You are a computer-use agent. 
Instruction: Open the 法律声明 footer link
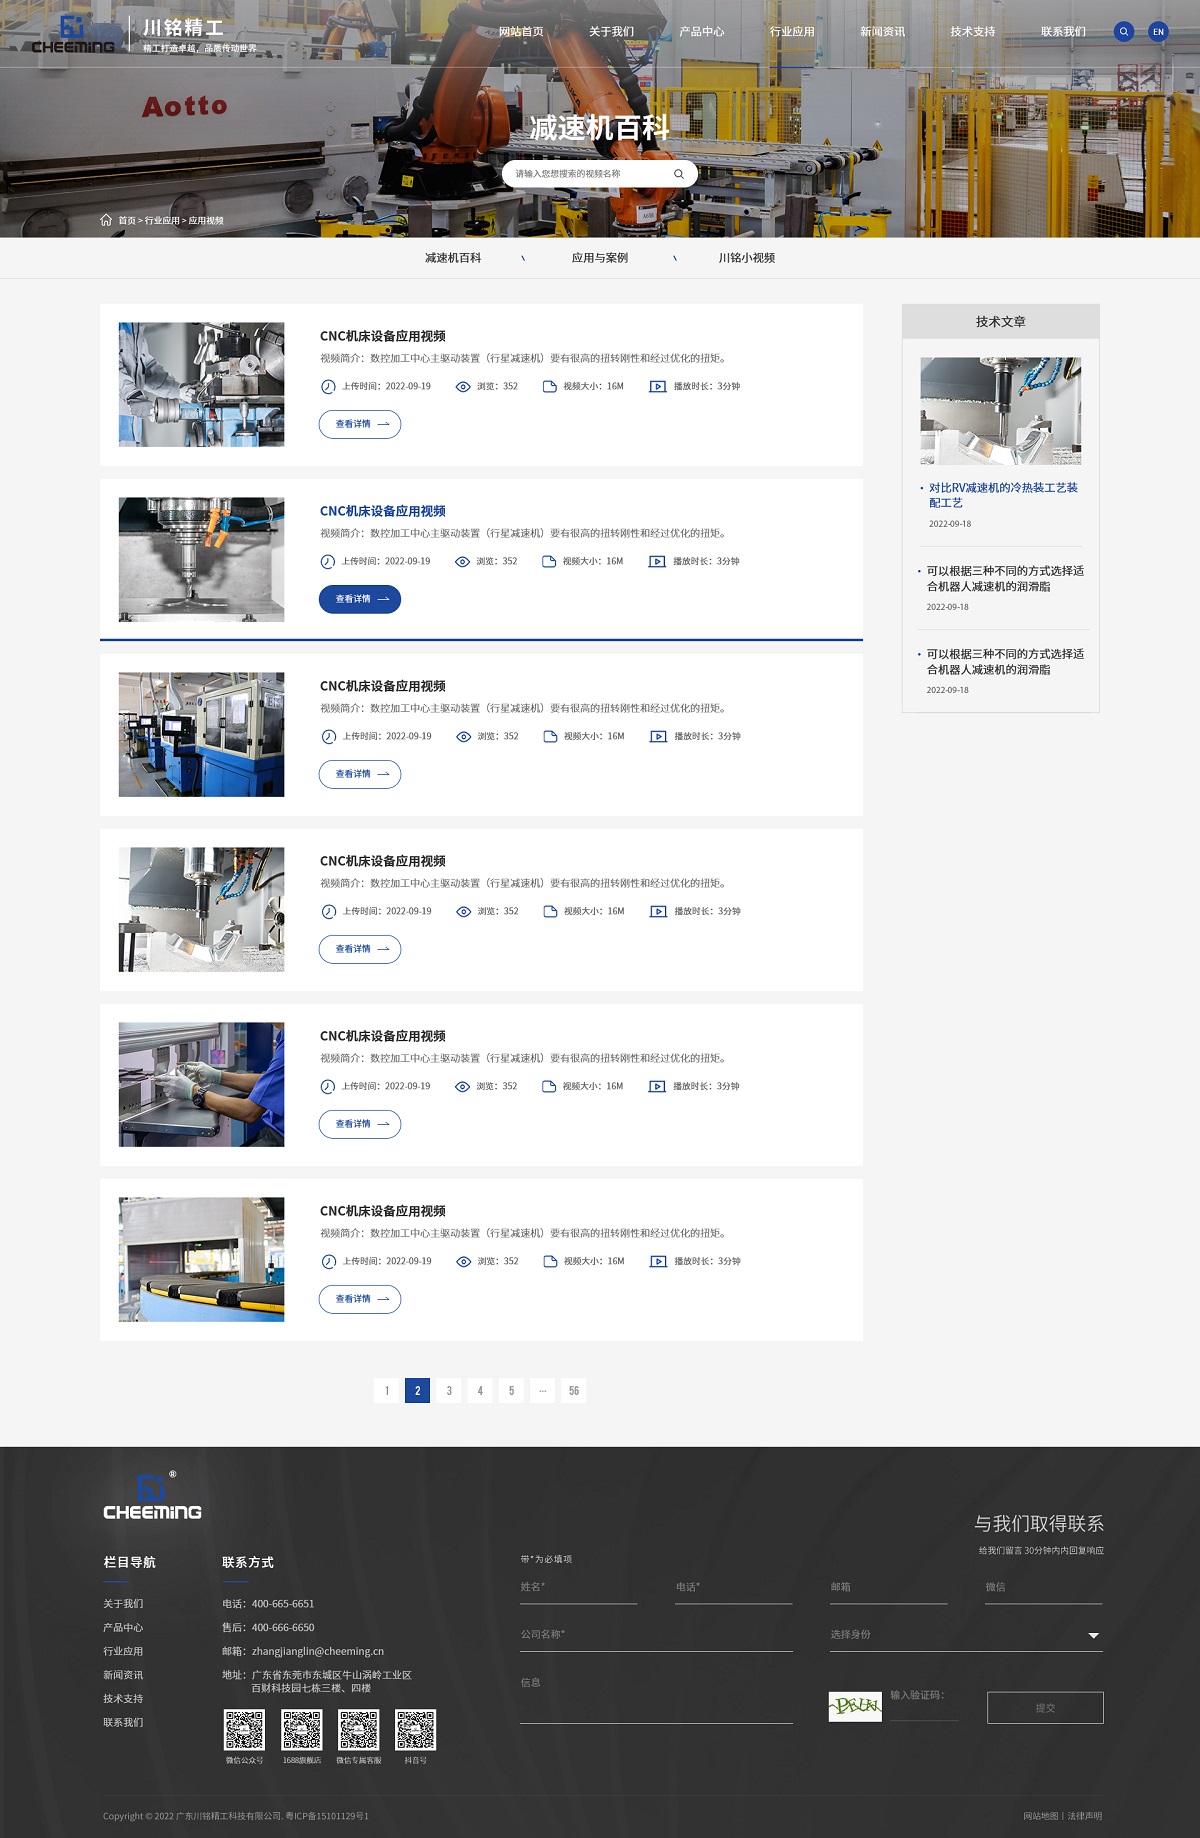click(x=1085, y=1816)
